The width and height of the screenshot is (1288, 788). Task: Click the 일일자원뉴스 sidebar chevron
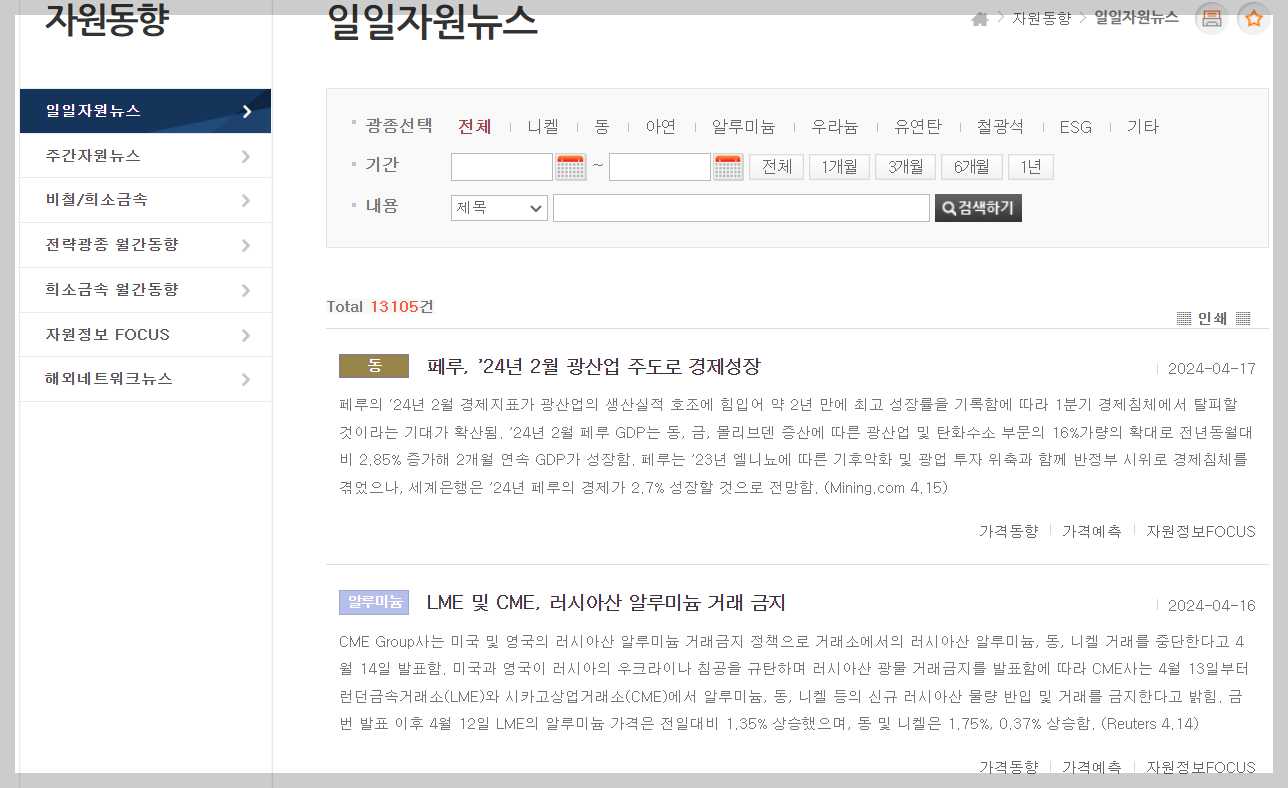coord(246,111)
